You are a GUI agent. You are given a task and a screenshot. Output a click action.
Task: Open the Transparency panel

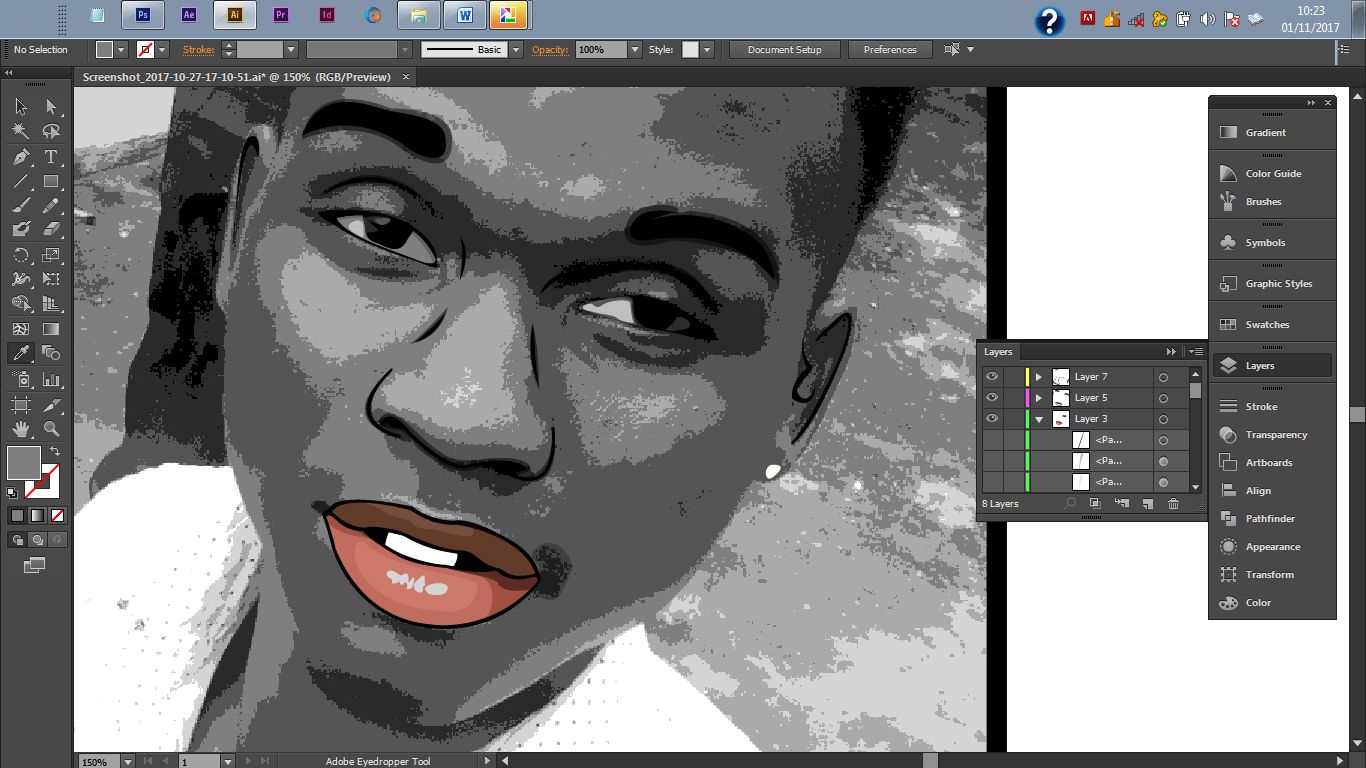(1272, 435)
